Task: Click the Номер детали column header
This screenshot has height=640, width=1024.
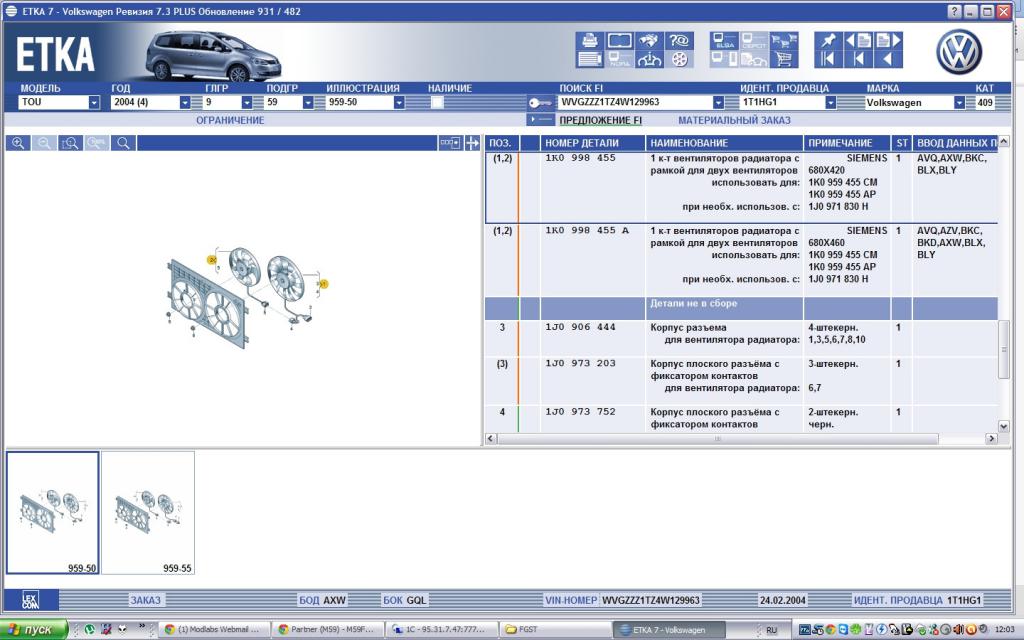Action: [x=592, y=143]
